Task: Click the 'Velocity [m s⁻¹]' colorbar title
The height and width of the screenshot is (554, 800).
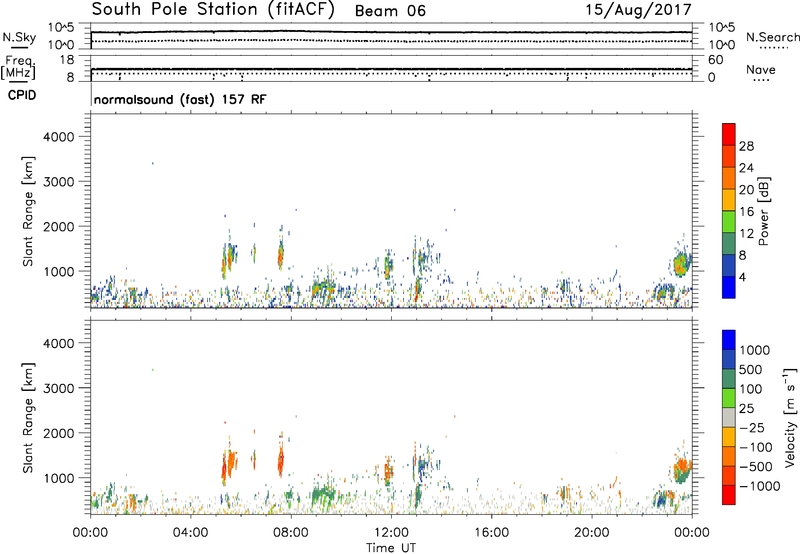Action: [x=791, y=417]
